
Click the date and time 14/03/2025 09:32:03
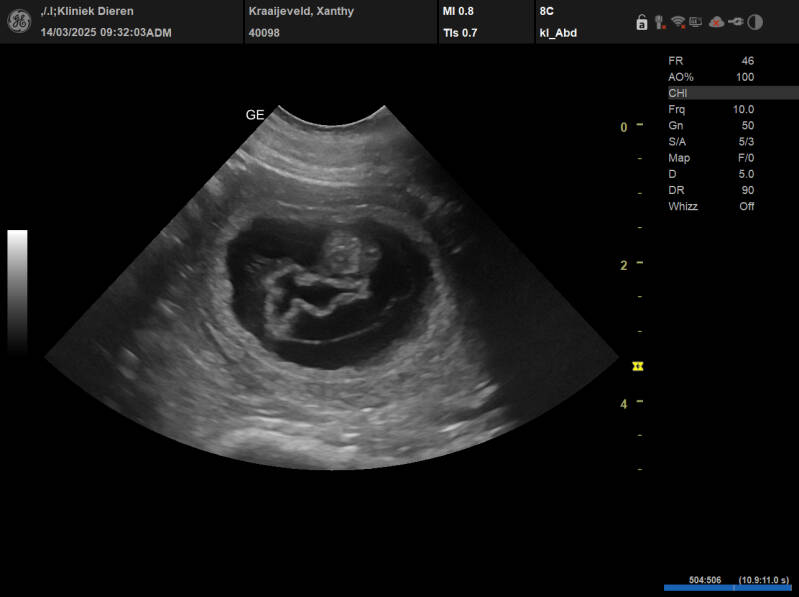(93, 33)
